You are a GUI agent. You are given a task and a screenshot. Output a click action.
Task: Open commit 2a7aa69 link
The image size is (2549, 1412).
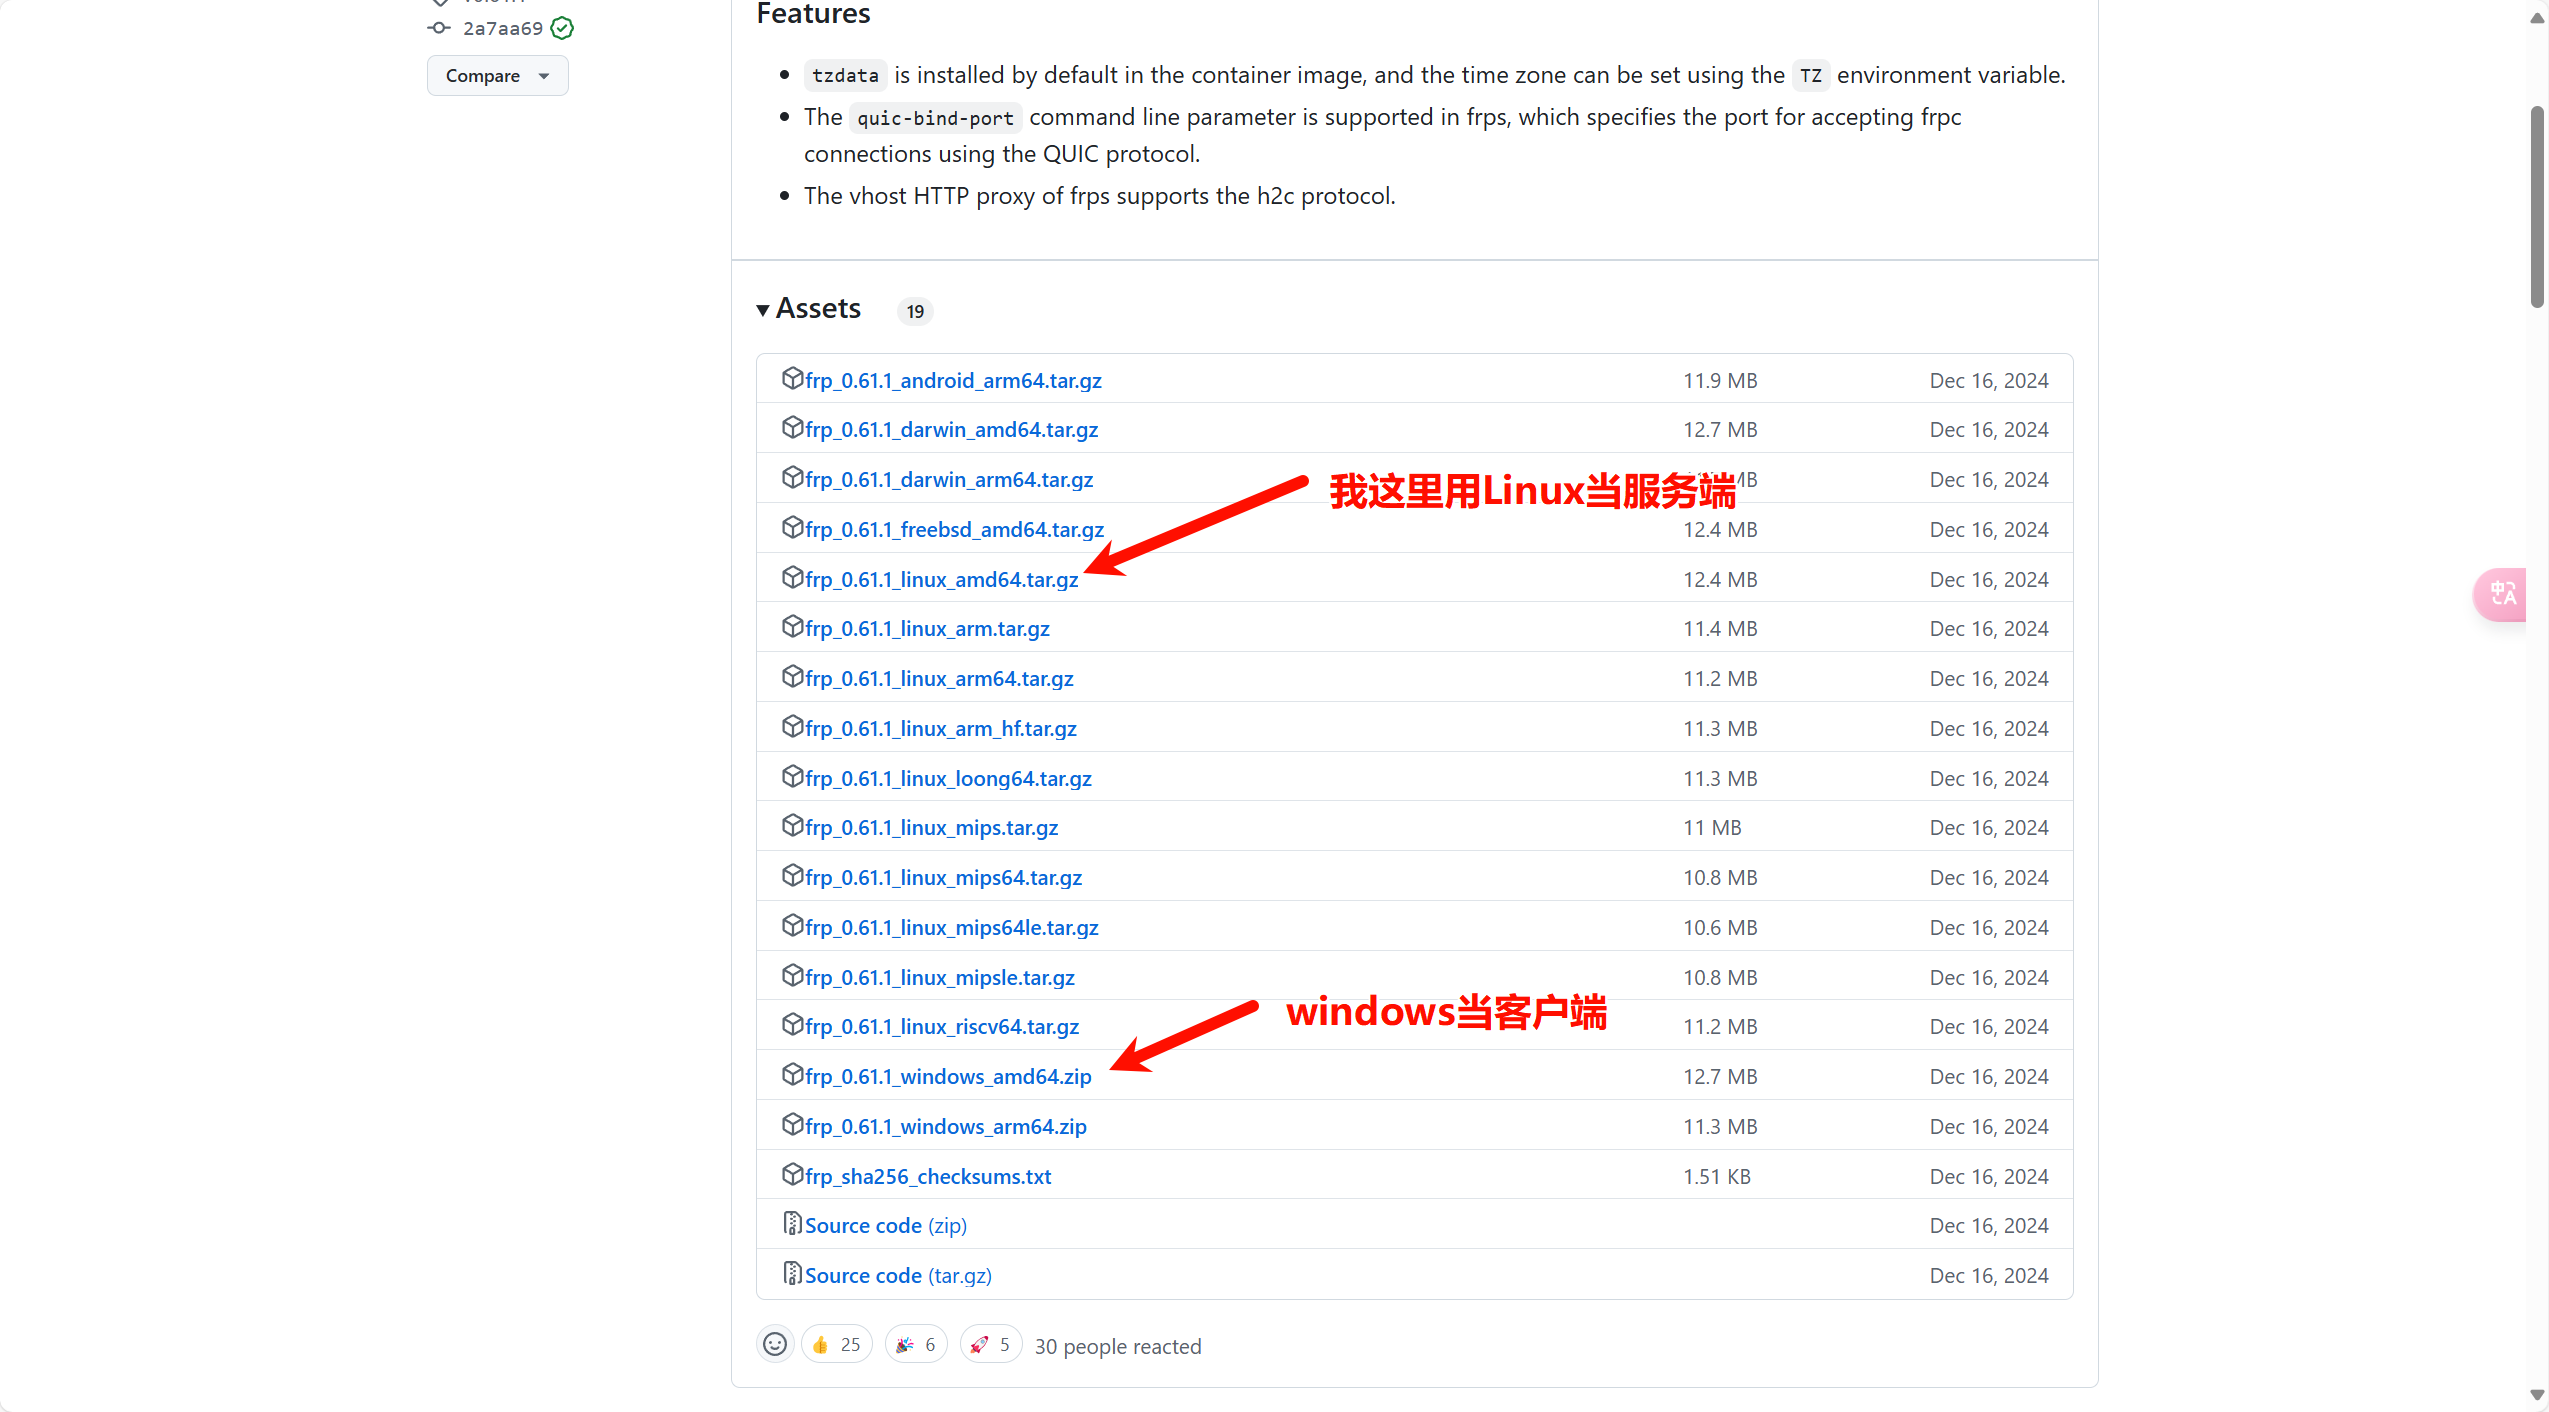[x=502, y=28]
